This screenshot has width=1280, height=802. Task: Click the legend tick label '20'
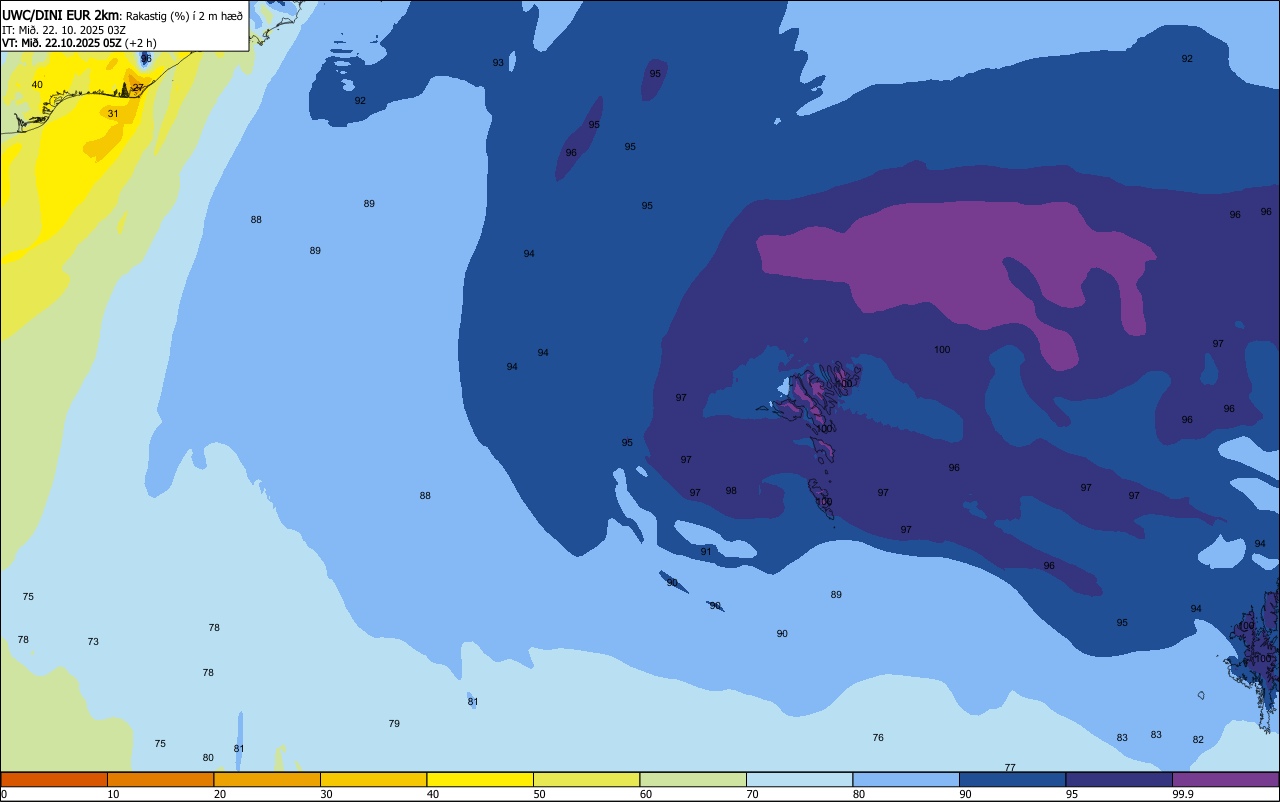[220, 794]
